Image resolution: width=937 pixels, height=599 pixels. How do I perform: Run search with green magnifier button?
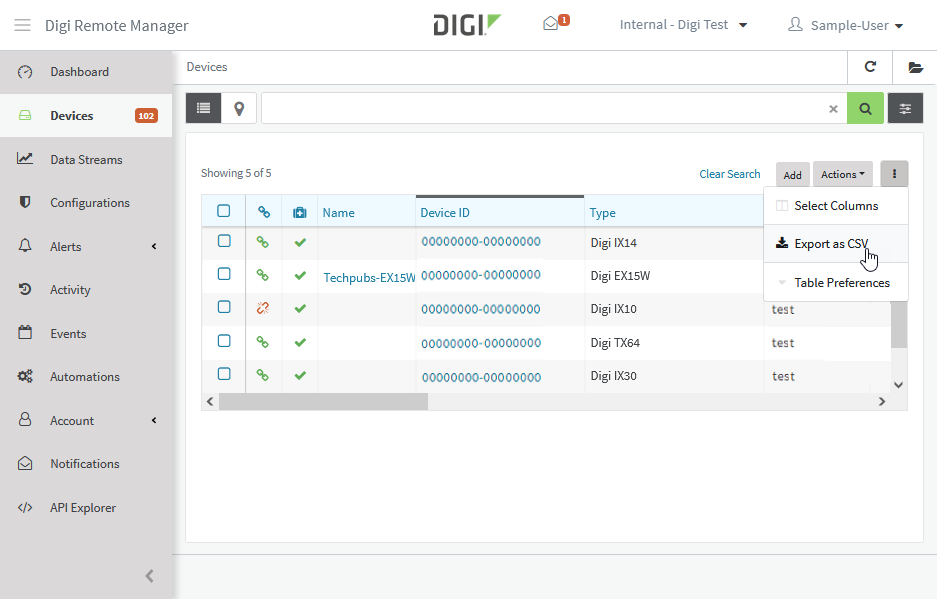tap(865, 108)
